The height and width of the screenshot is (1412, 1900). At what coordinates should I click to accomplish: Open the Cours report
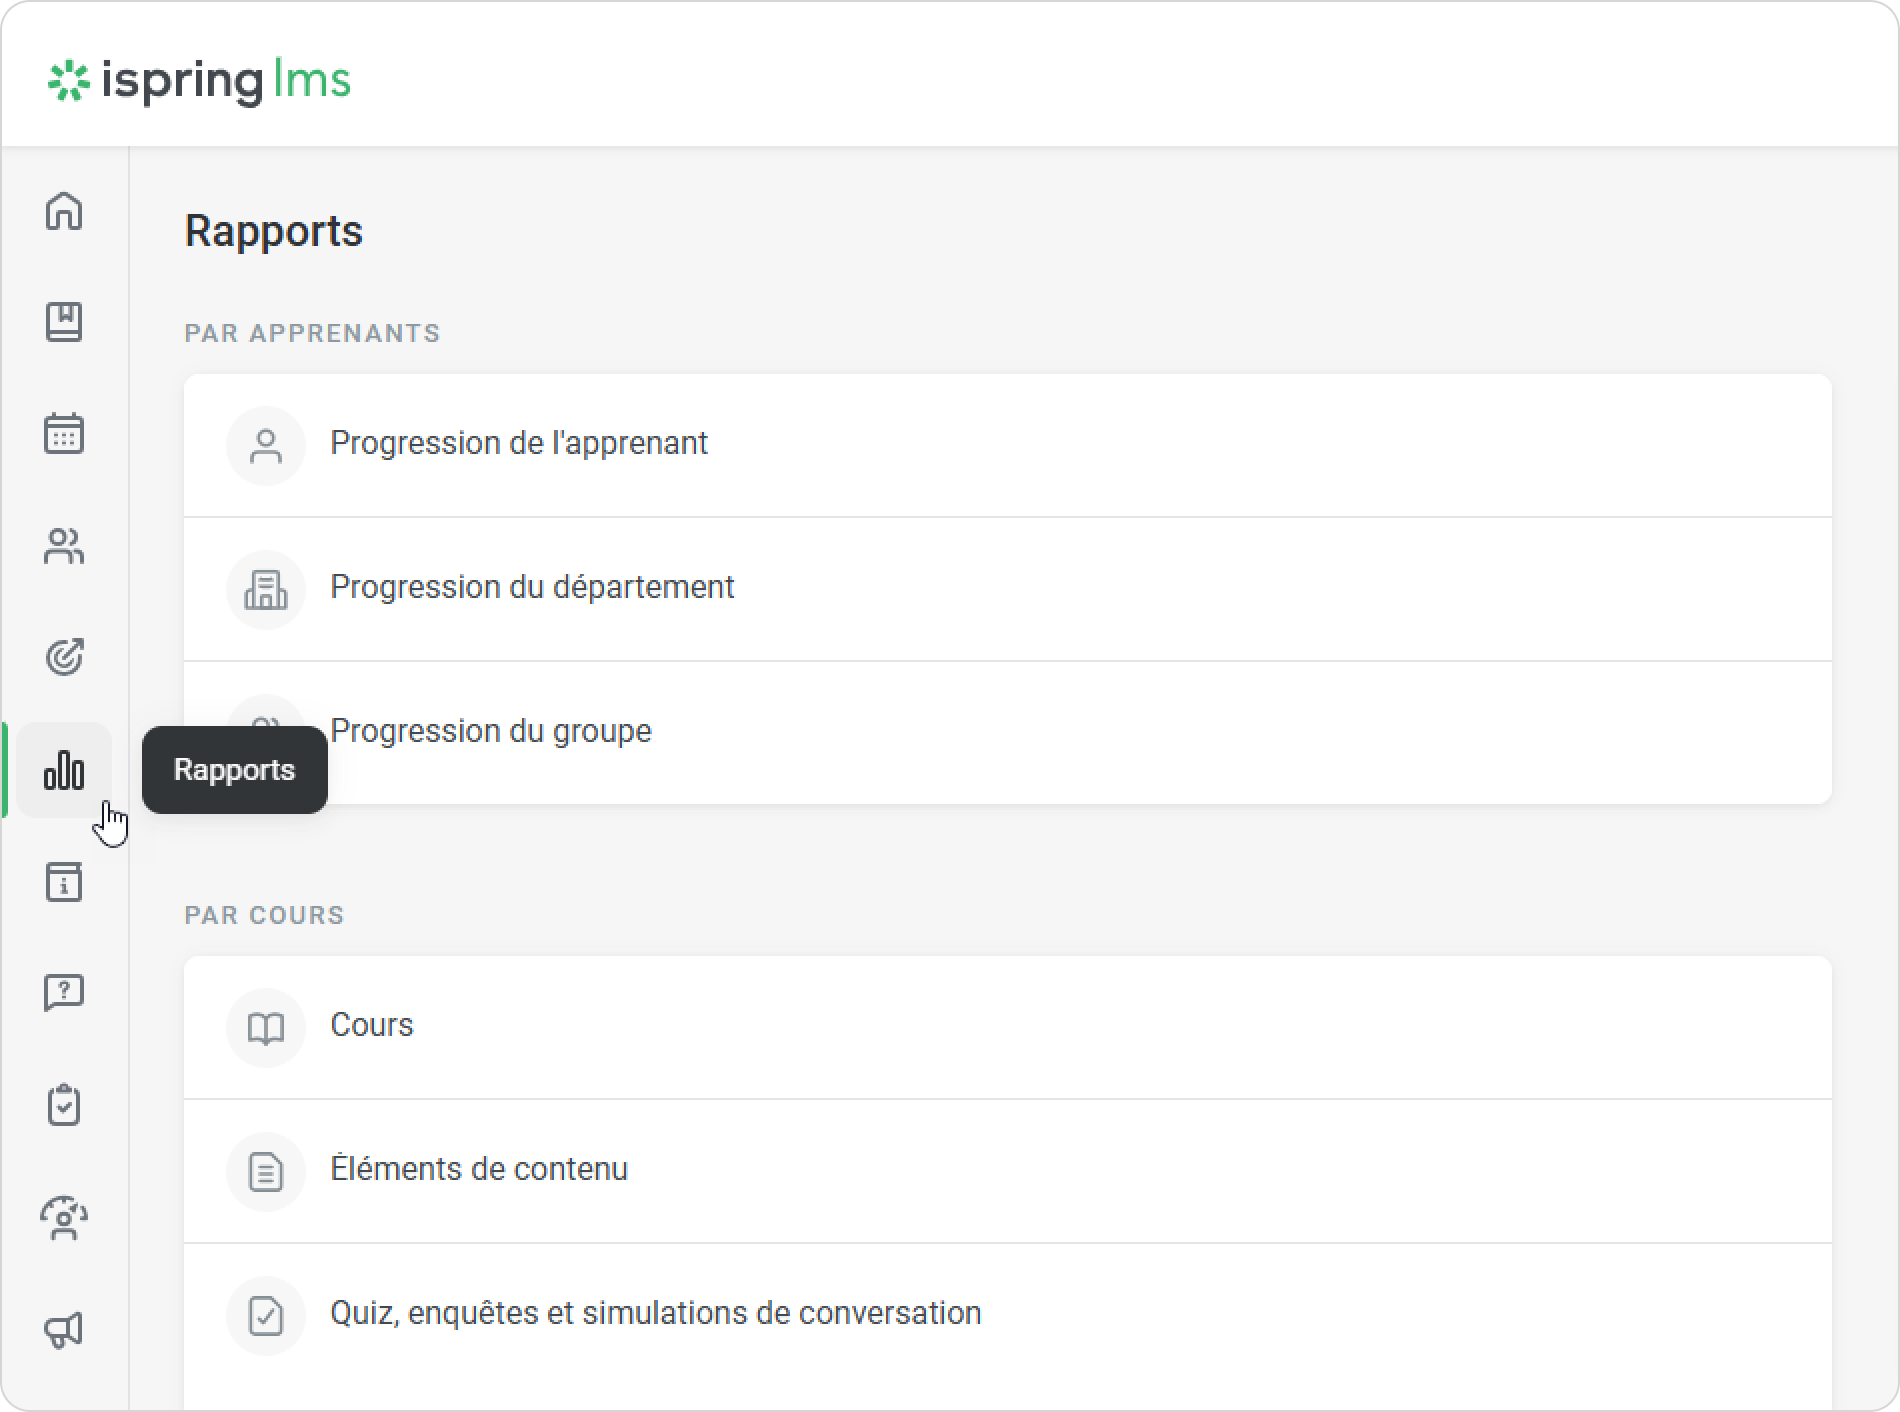pyautogui.click(x=372, y=1025)
